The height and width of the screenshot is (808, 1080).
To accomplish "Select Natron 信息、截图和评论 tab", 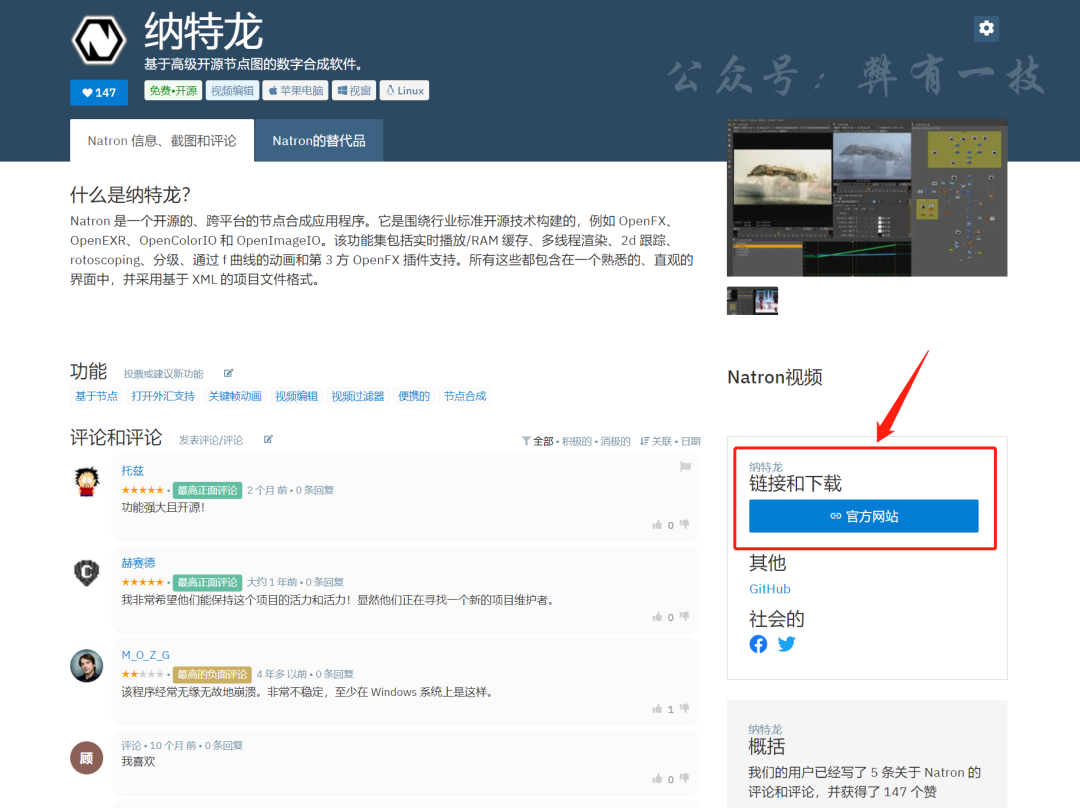I will click(x=162, y=141).
